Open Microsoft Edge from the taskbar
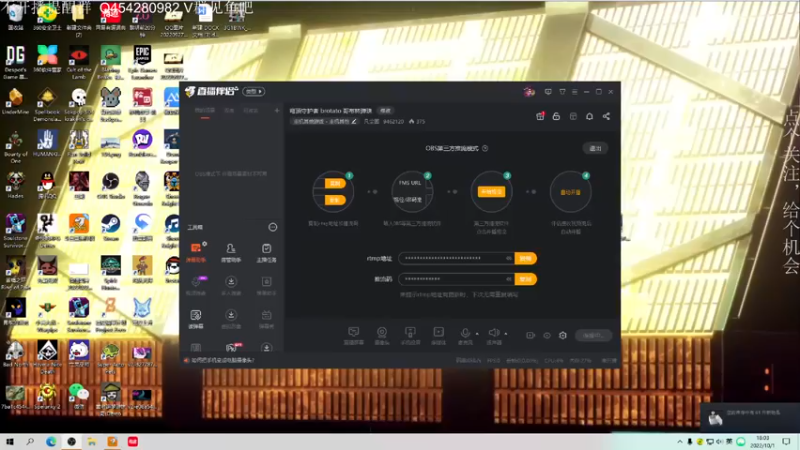The image size is (800, 450). point(51,442)
